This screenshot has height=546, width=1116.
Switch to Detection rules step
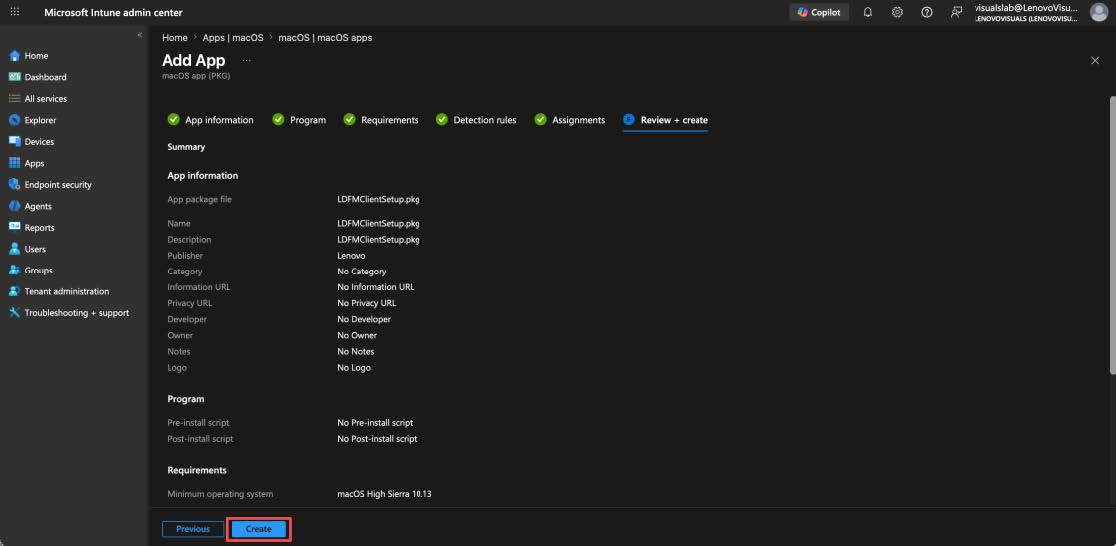476,120
